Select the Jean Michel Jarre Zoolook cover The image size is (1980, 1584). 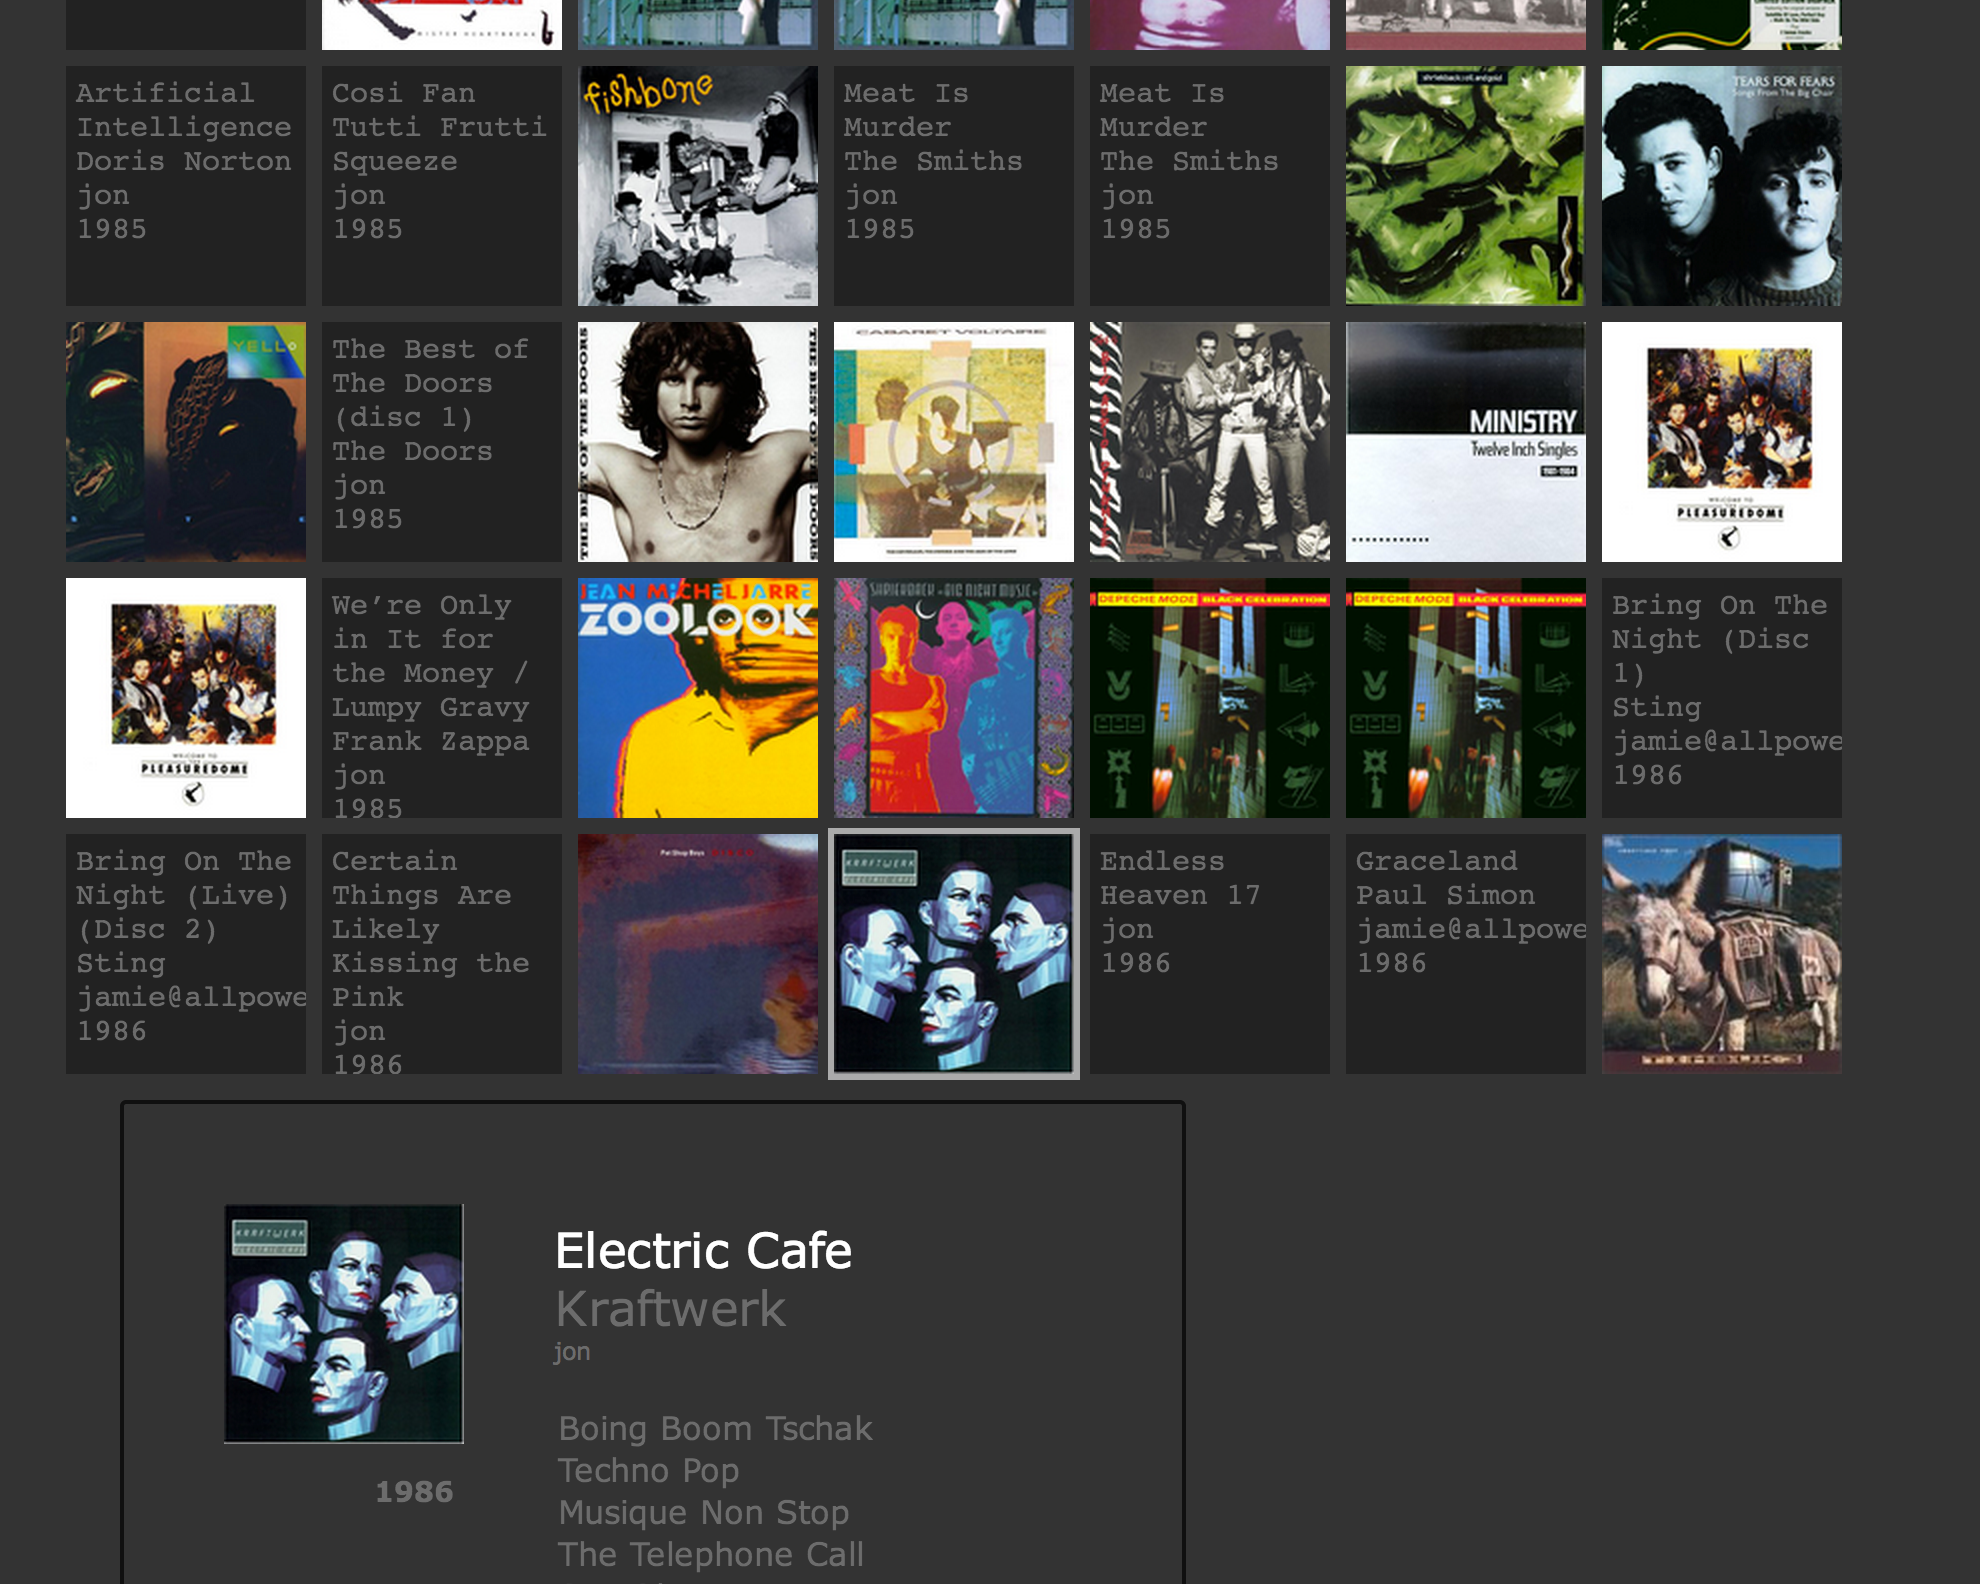[x=698, y=698]
